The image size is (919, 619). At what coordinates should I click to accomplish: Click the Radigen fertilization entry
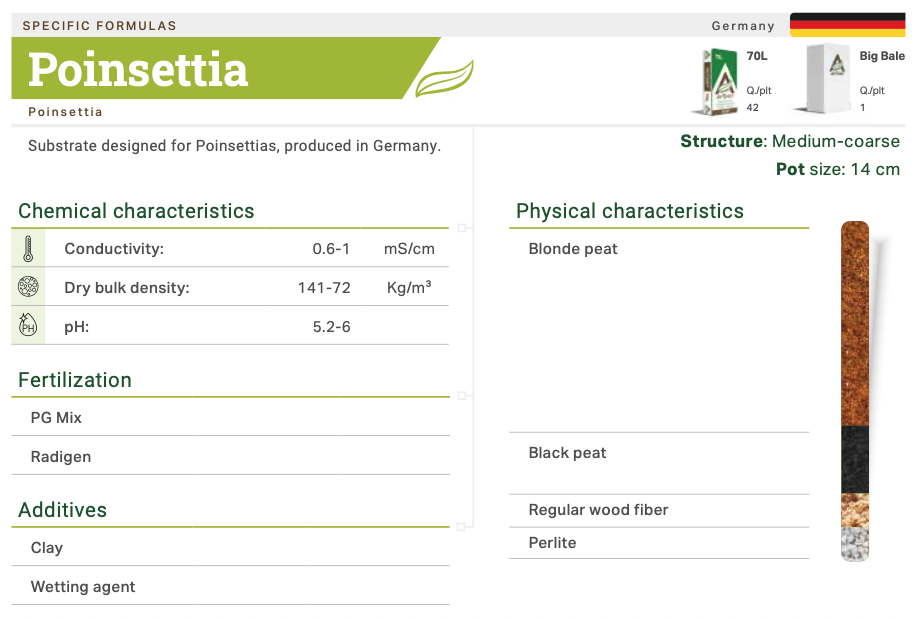pyautogui.click(x=61, y=457)
